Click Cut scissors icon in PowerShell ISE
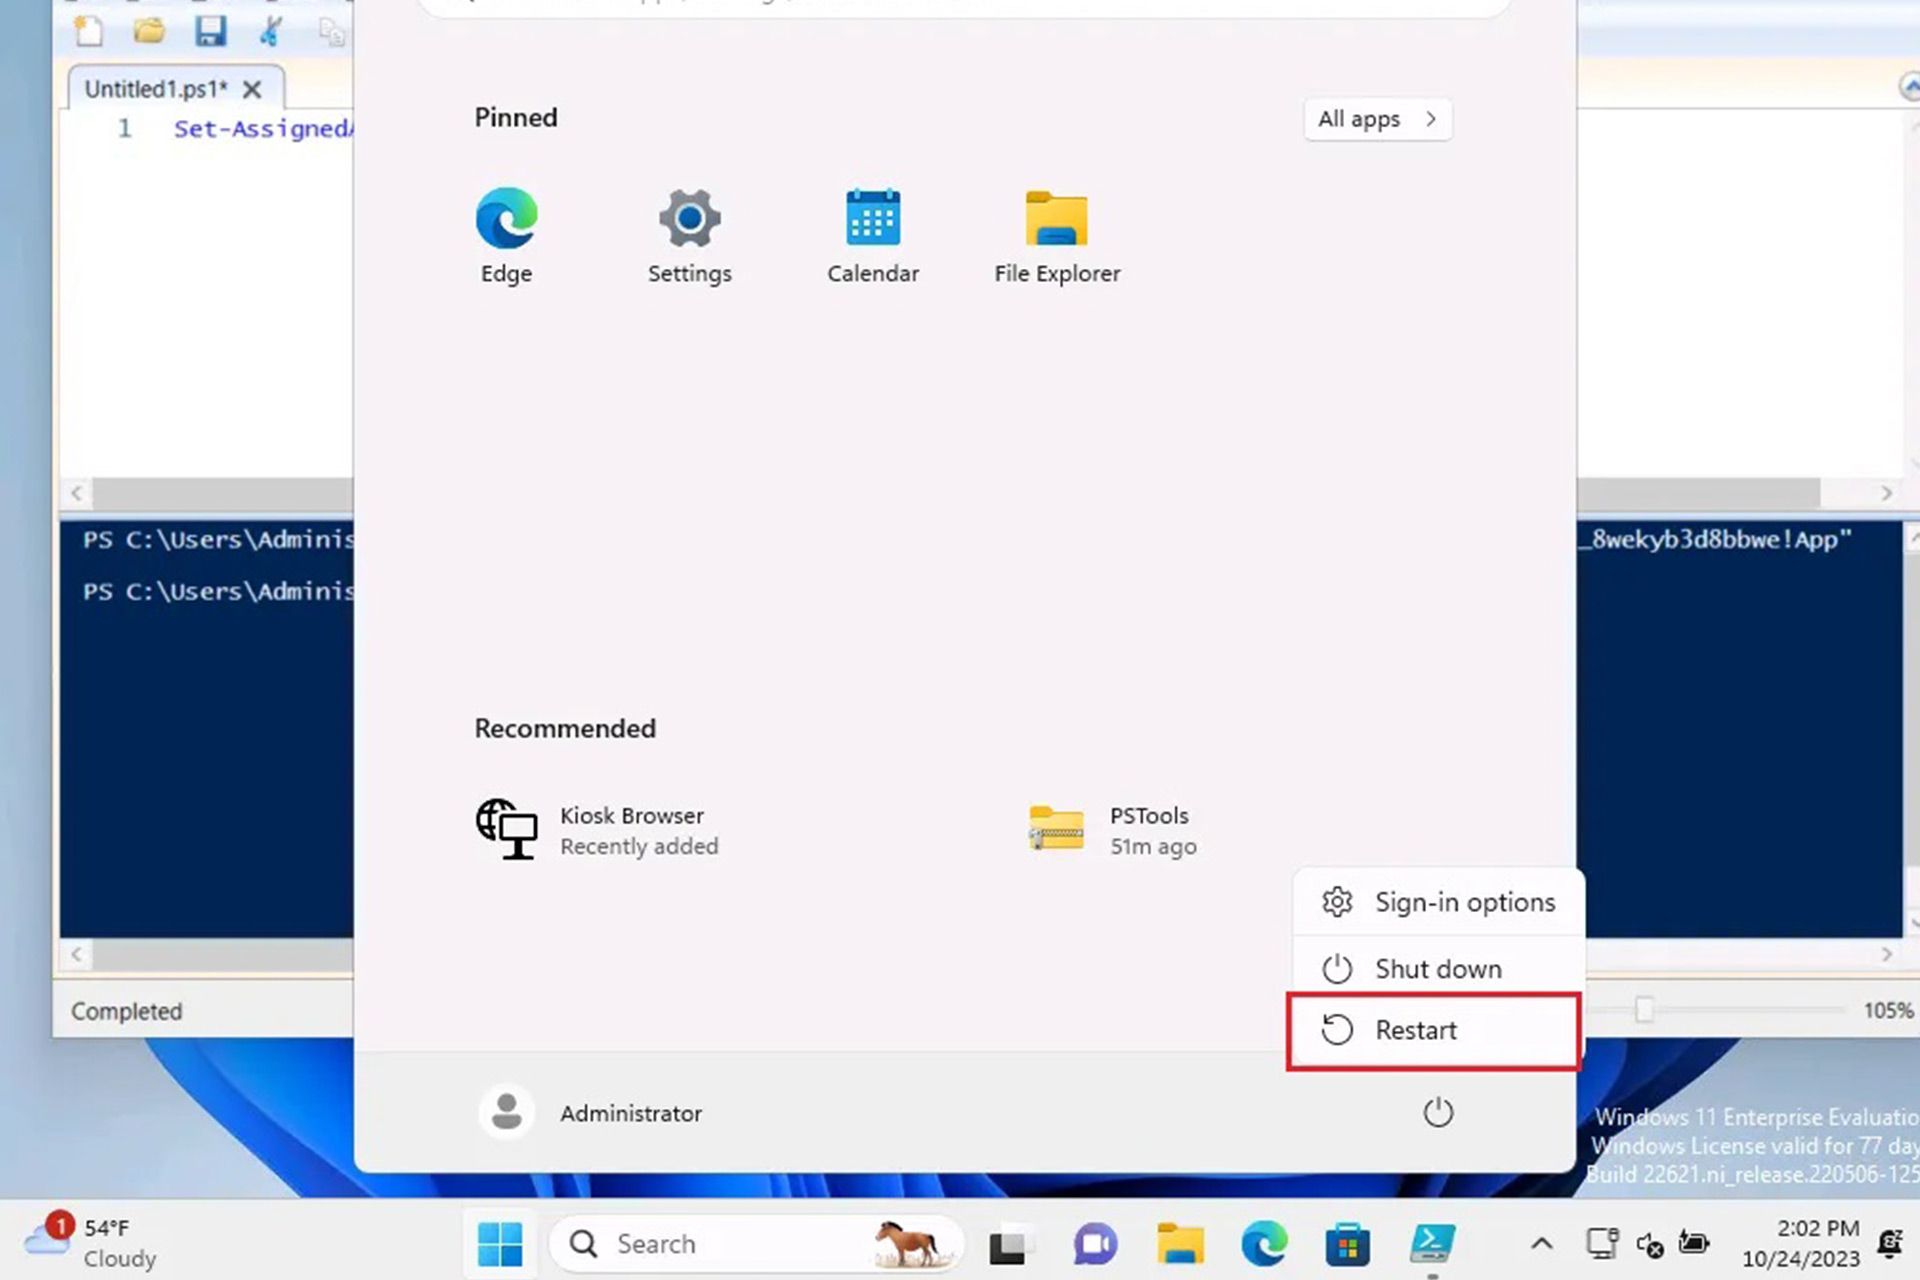This screenshot has width=1920, height=1280. [x=270, y=30]
